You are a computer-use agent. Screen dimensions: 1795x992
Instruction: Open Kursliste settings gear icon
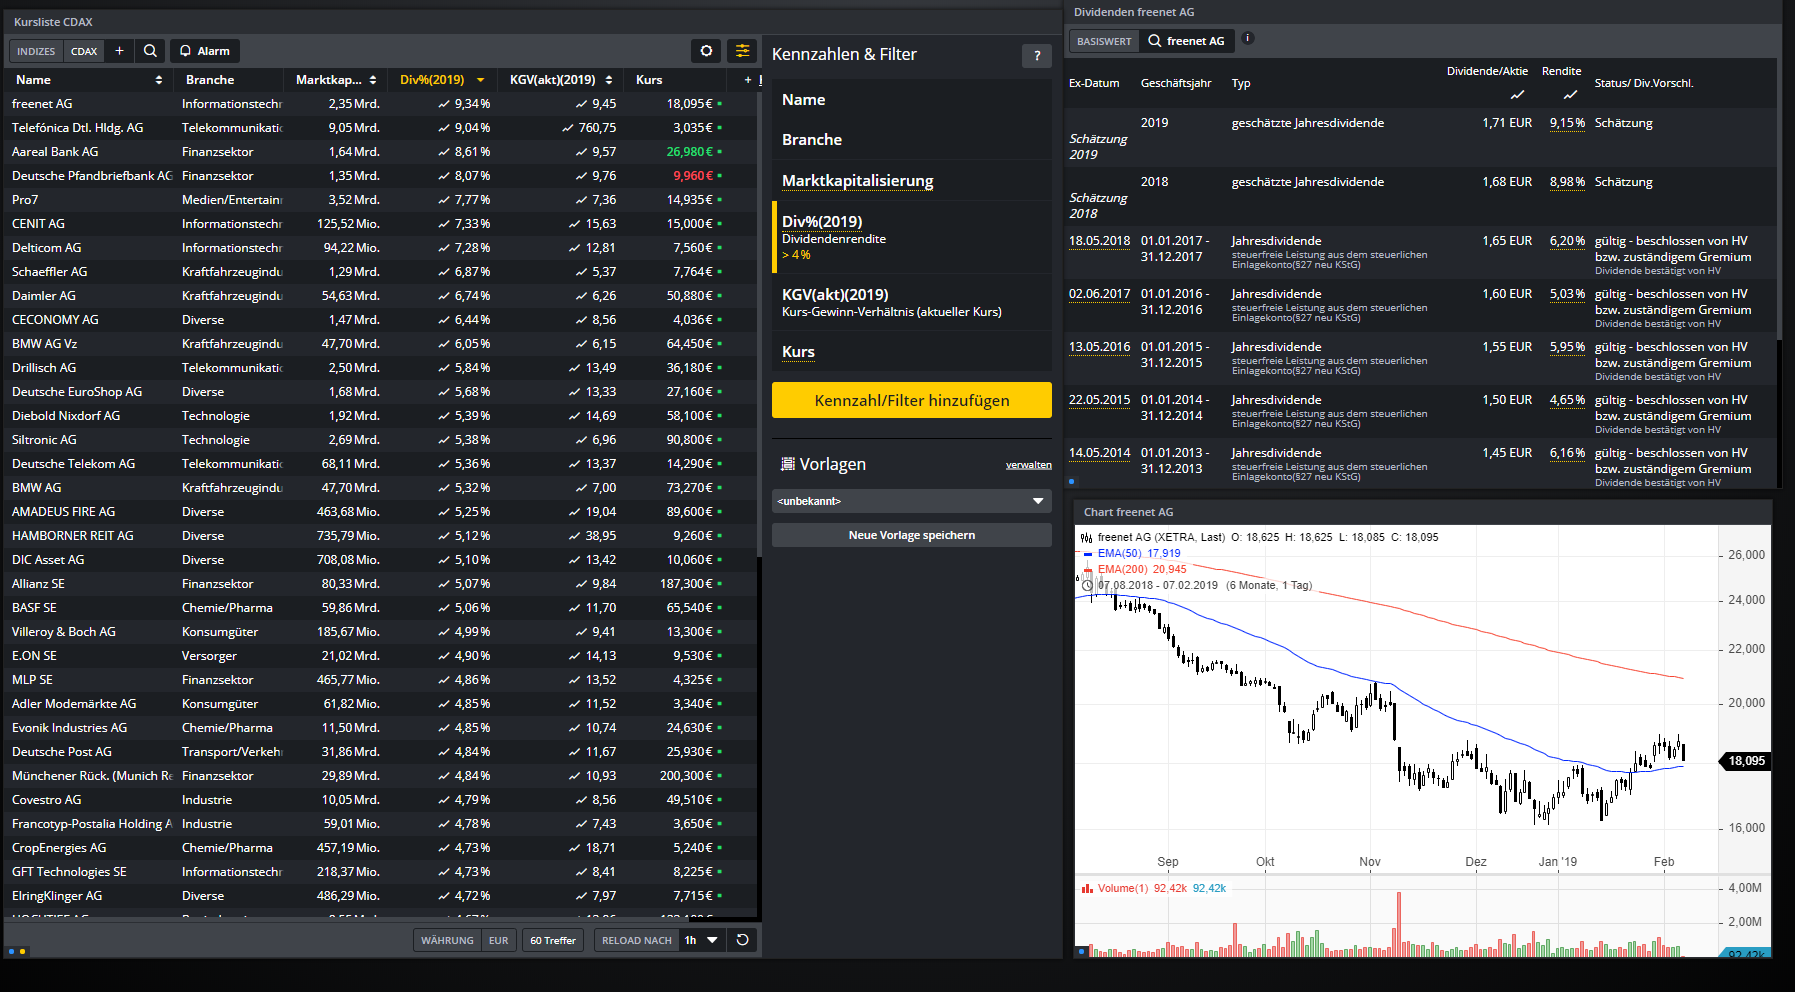[x=707, y=51]
